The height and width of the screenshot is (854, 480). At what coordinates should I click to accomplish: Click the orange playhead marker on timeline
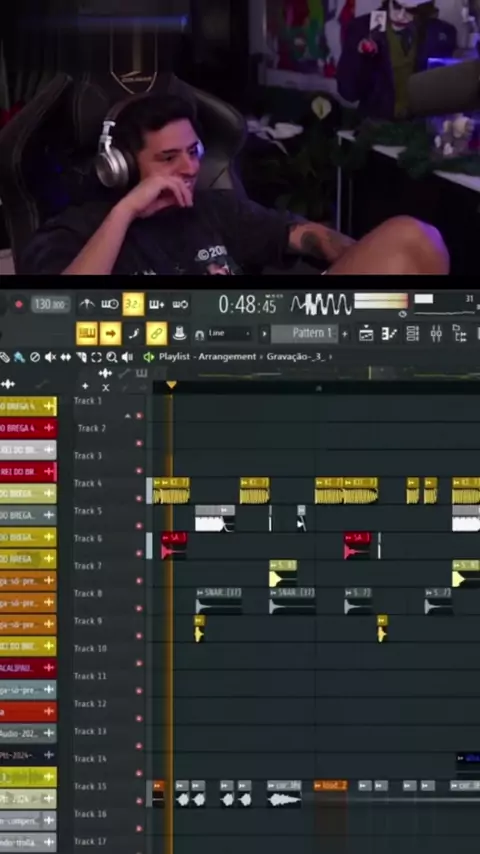171,385
